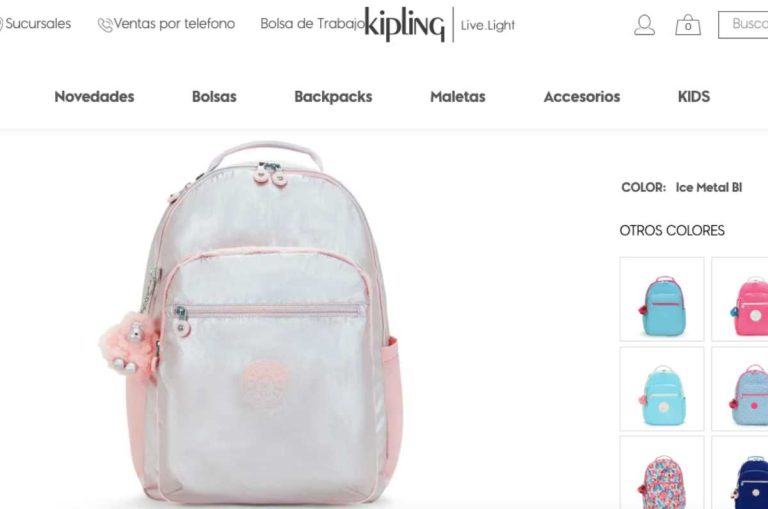Select the light blue backpack with pink trim swatch
The height and width of the screenshot is (509, 768).
coord(662,299)
